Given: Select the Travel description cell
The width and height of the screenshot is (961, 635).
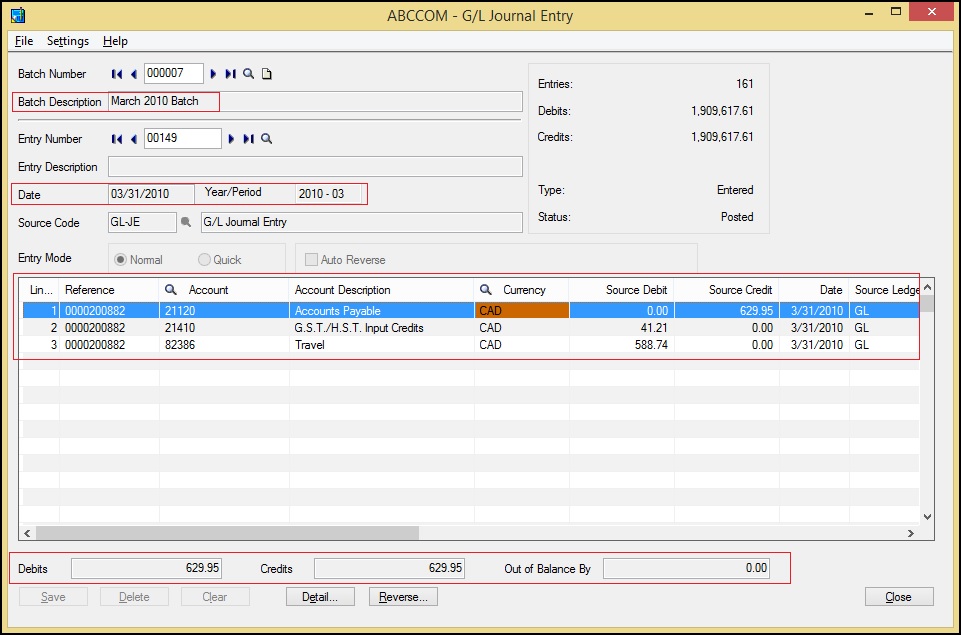Looking at the screenshot, I should pyautogui.click(x=381, y=345).
